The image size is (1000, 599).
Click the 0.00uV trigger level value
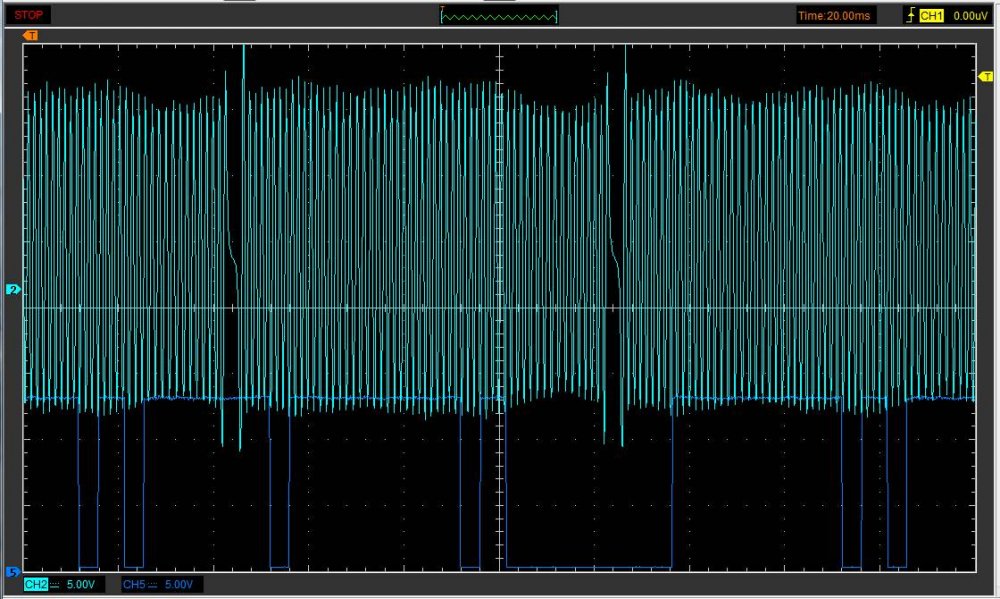tap(969, 15)
